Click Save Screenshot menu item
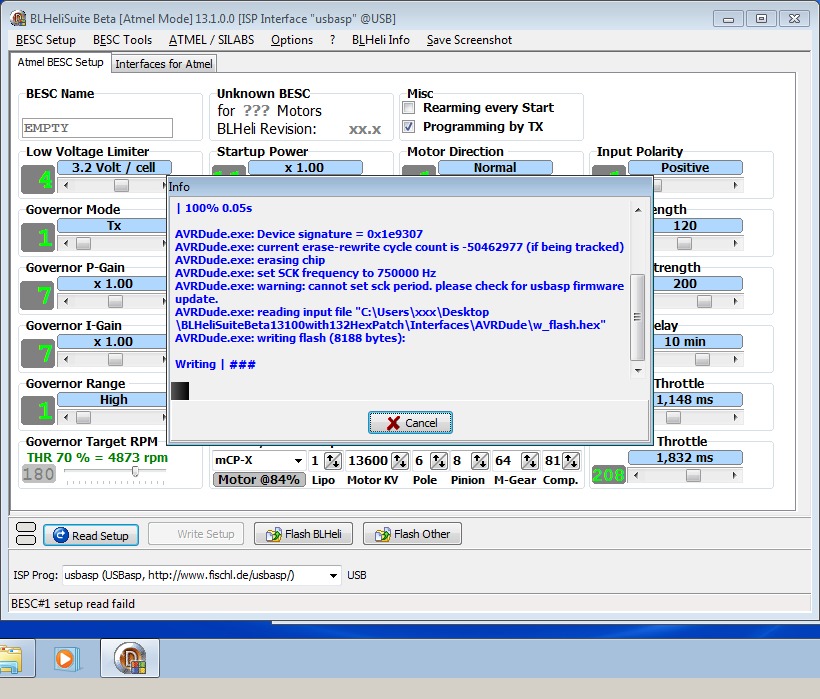The image size is (820, 699). click(469, 40)
